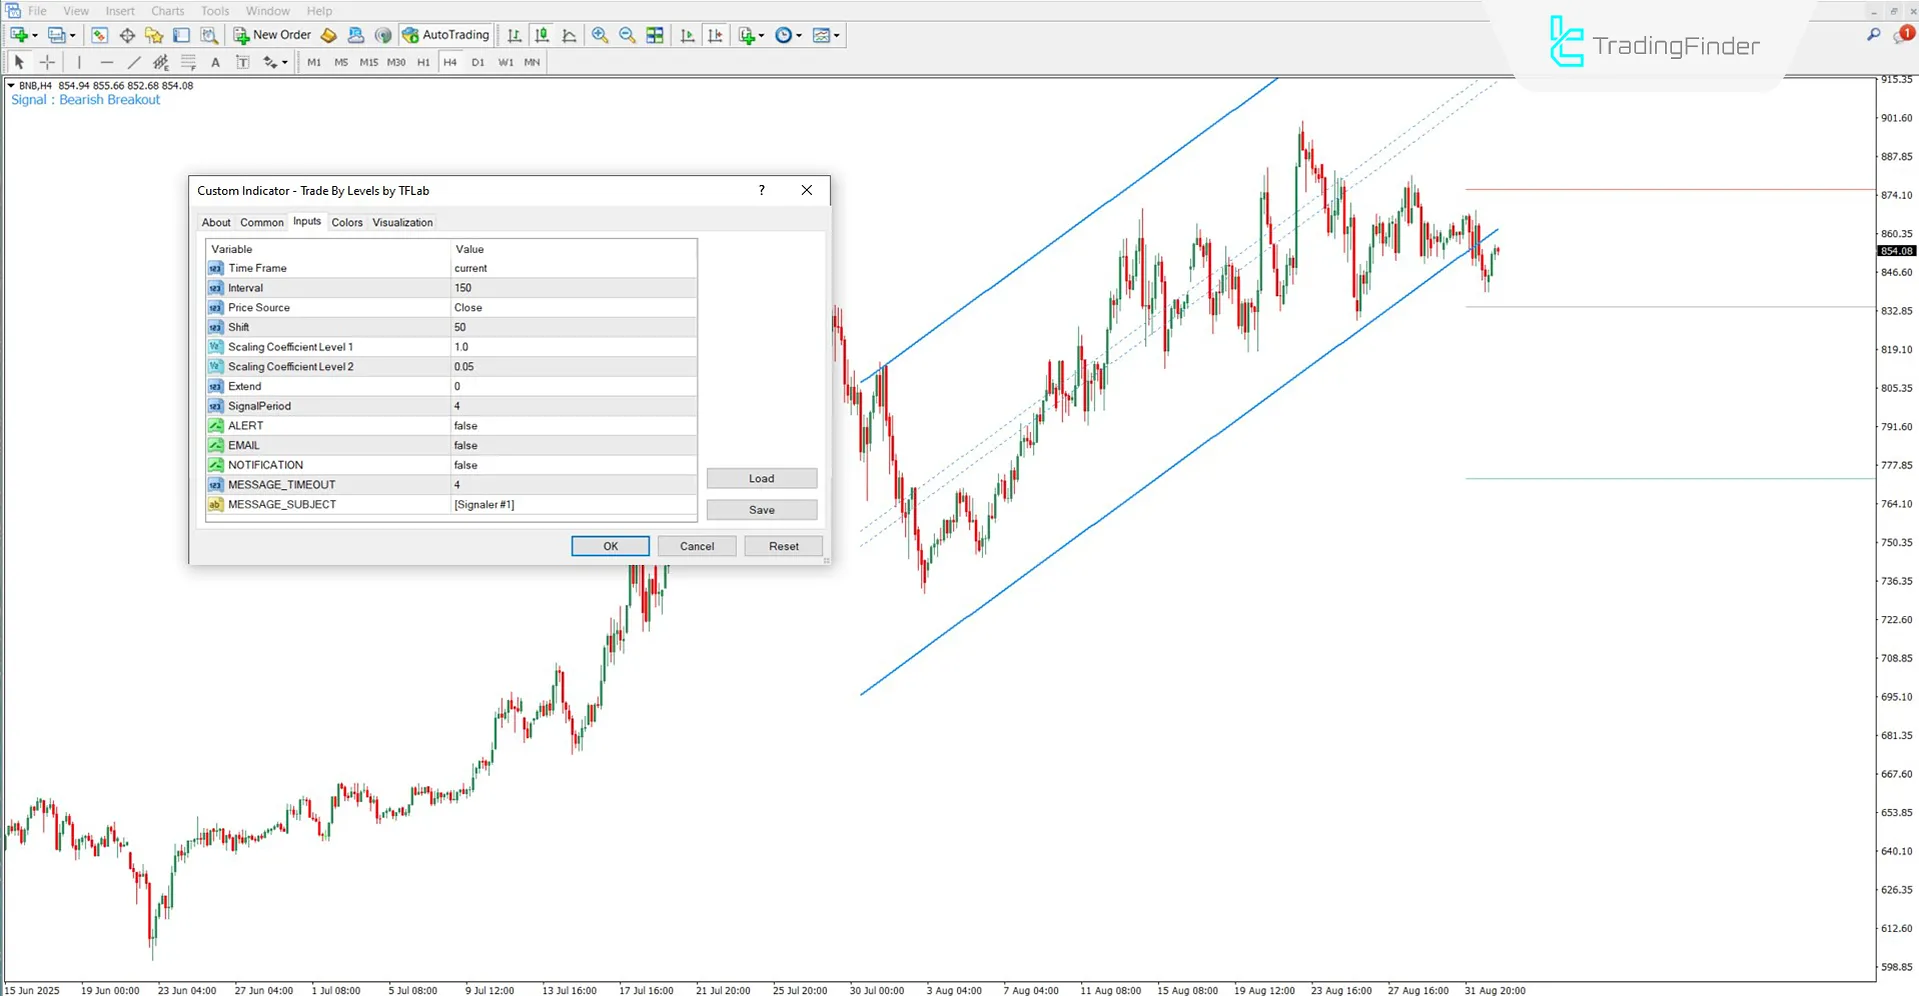This screenshot has width=1919, height=996.
Task: Zoom in on the chart
Action: [x=599, y=34]
